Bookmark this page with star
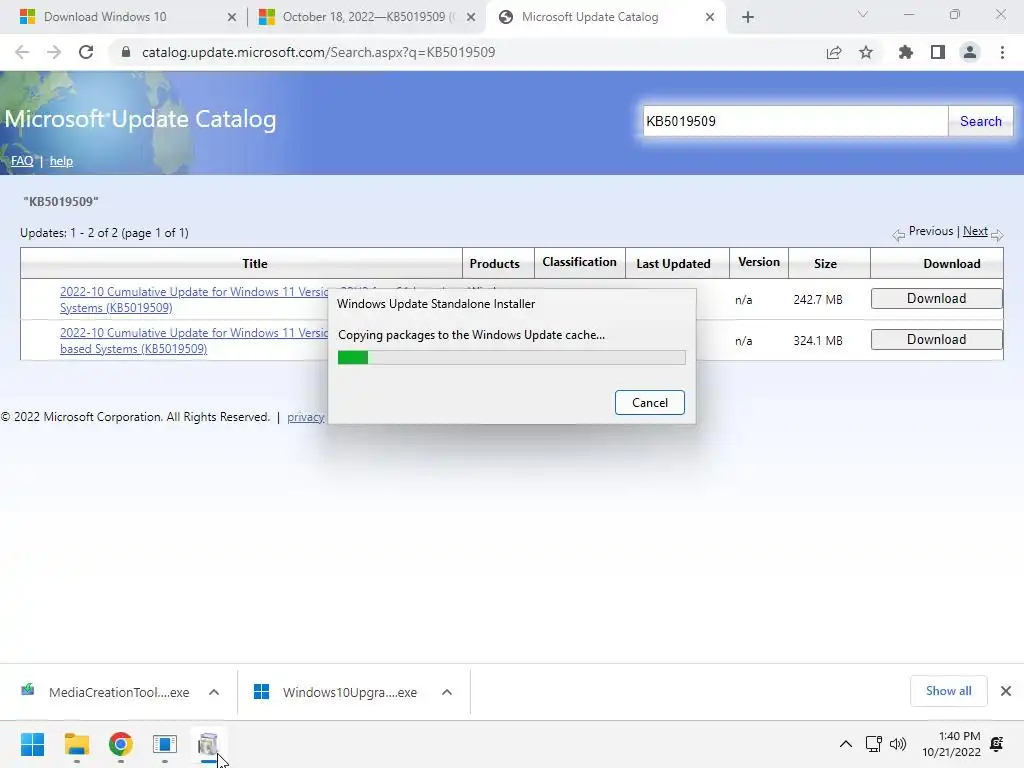The image size is (1024, 768). pos(866,52)
